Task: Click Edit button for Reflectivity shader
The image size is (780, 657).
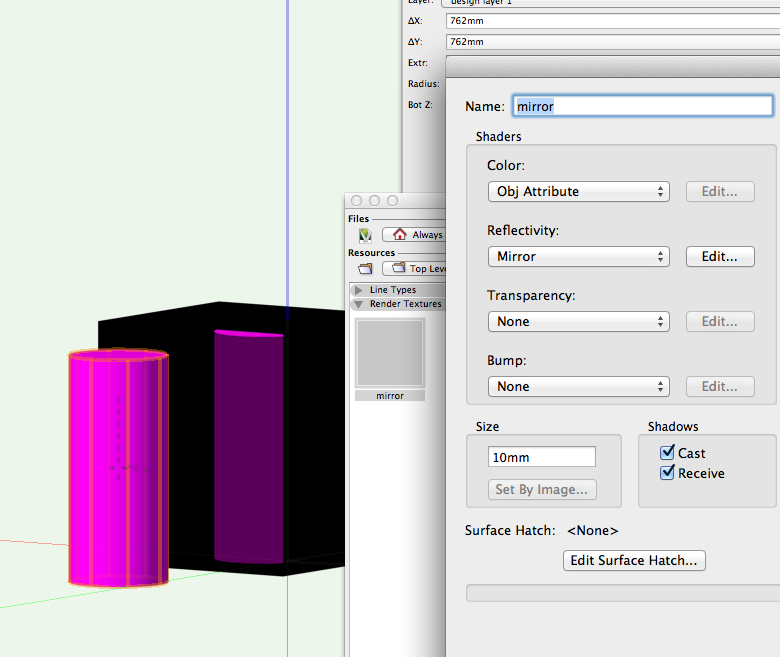Action: [720, 257]
